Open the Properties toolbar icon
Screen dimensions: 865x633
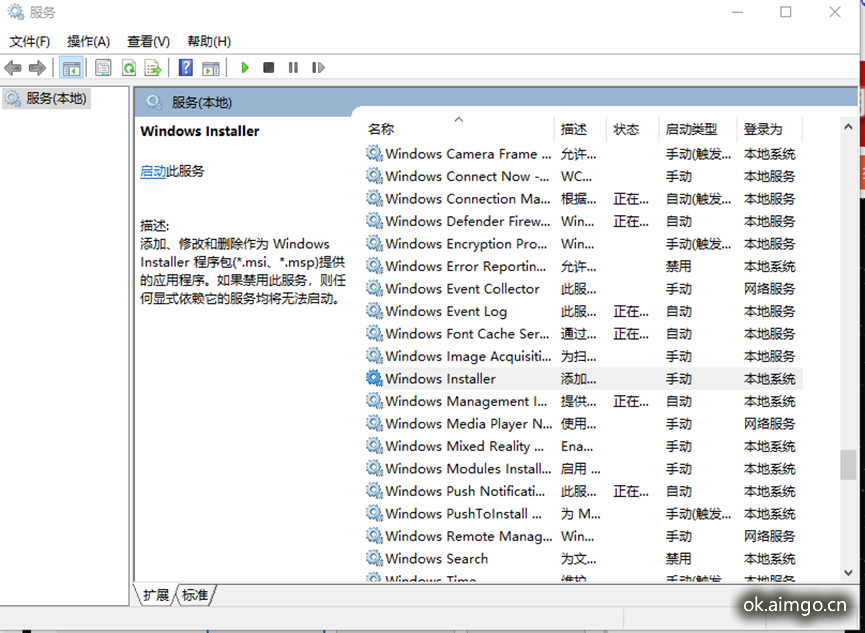tap(103, 68)
